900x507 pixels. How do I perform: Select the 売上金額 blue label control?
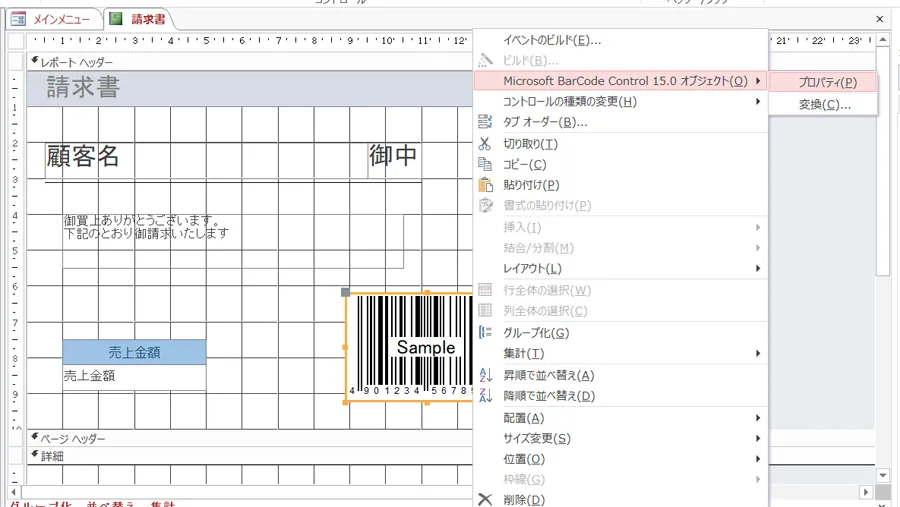pos(134,352)
